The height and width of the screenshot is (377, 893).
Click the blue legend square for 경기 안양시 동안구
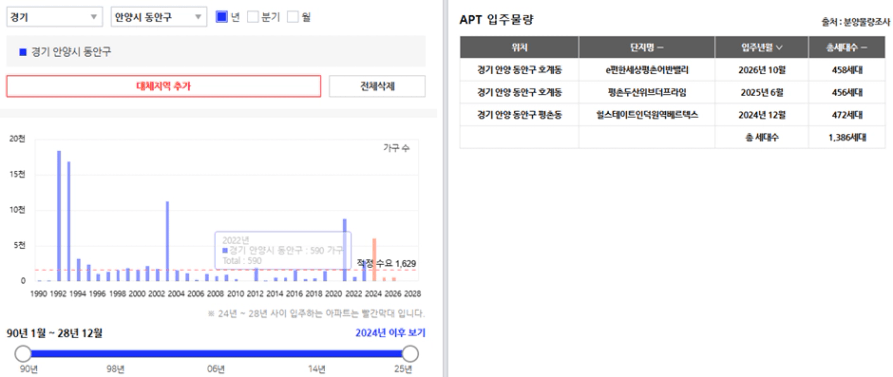point(23,52)
